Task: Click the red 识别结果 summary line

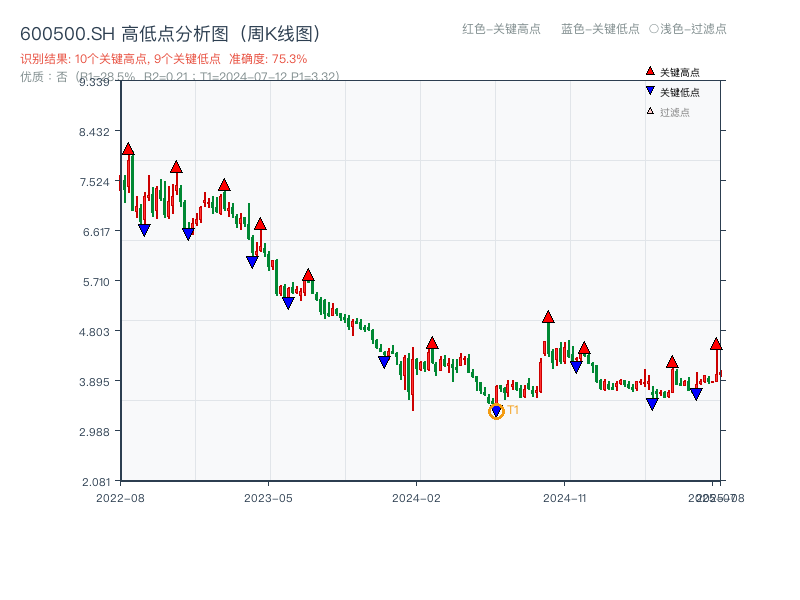Action: (x=164, y=59)
